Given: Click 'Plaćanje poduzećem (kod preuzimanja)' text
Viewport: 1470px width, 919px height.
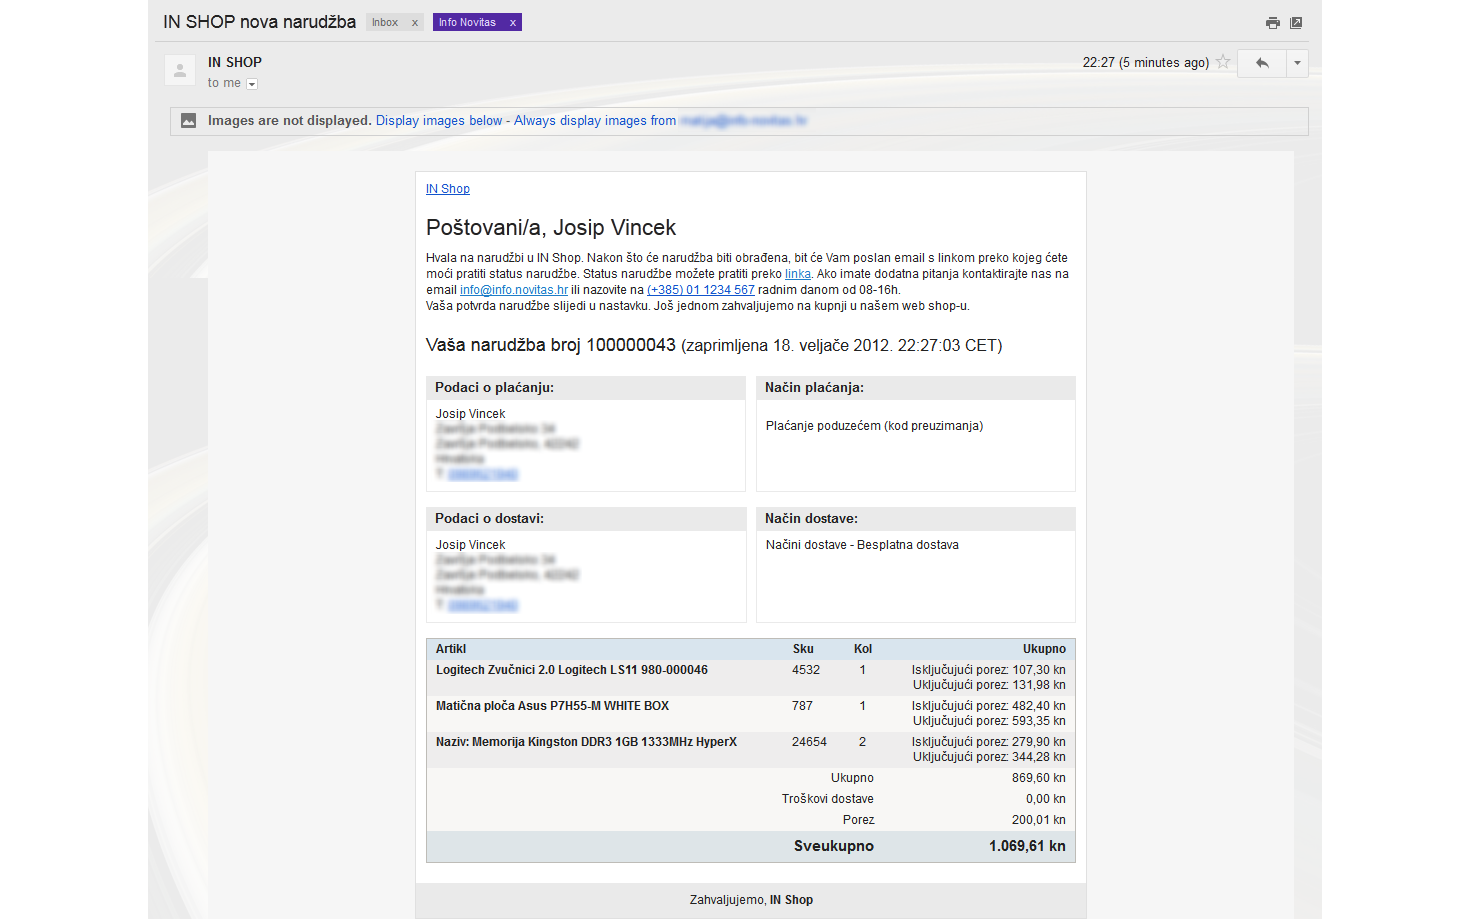Looking at the screenshot, I should pos(874,426).
